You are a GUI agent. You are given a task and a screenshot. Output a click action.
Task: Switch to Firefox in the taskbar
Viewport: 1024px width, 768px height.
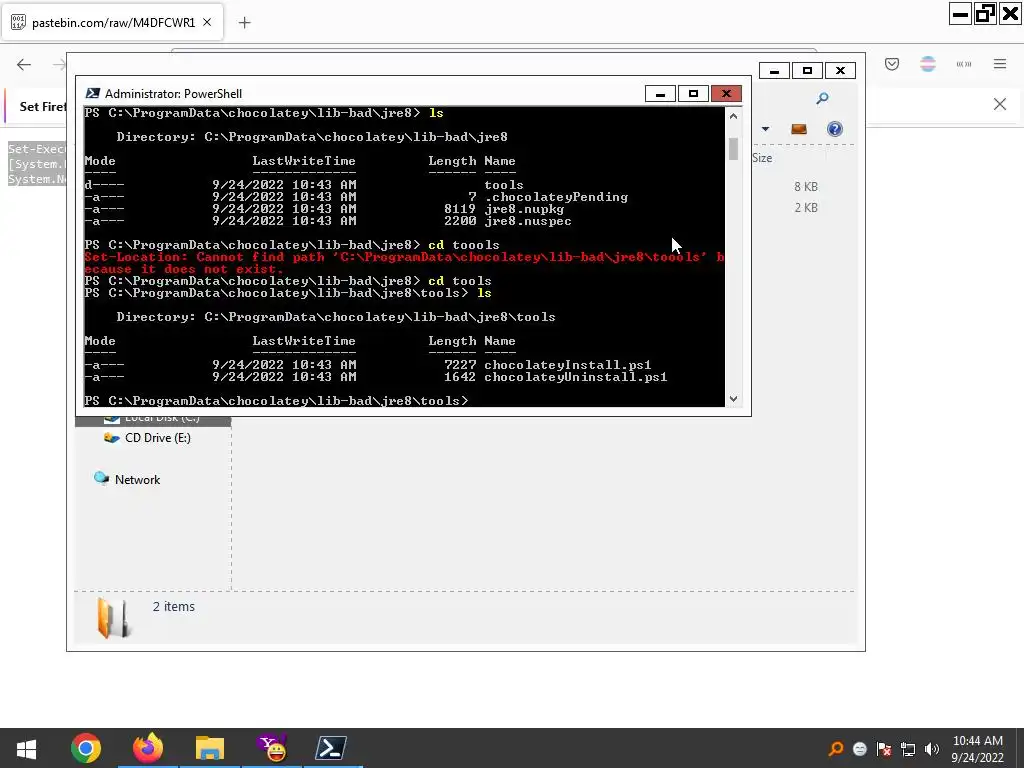[148, 748]
